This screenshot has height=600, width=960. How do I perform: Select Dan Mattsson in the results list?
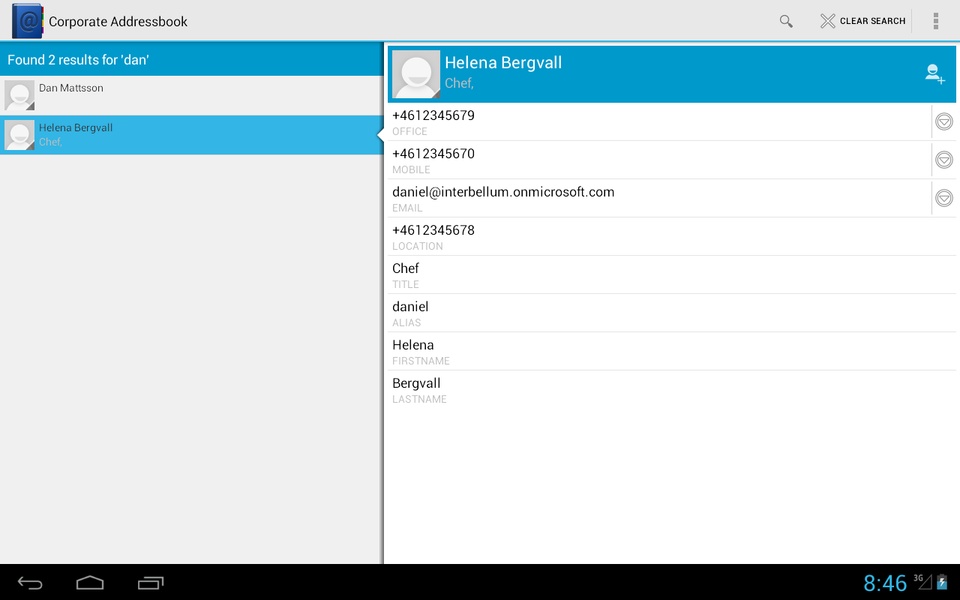(192, 96)
